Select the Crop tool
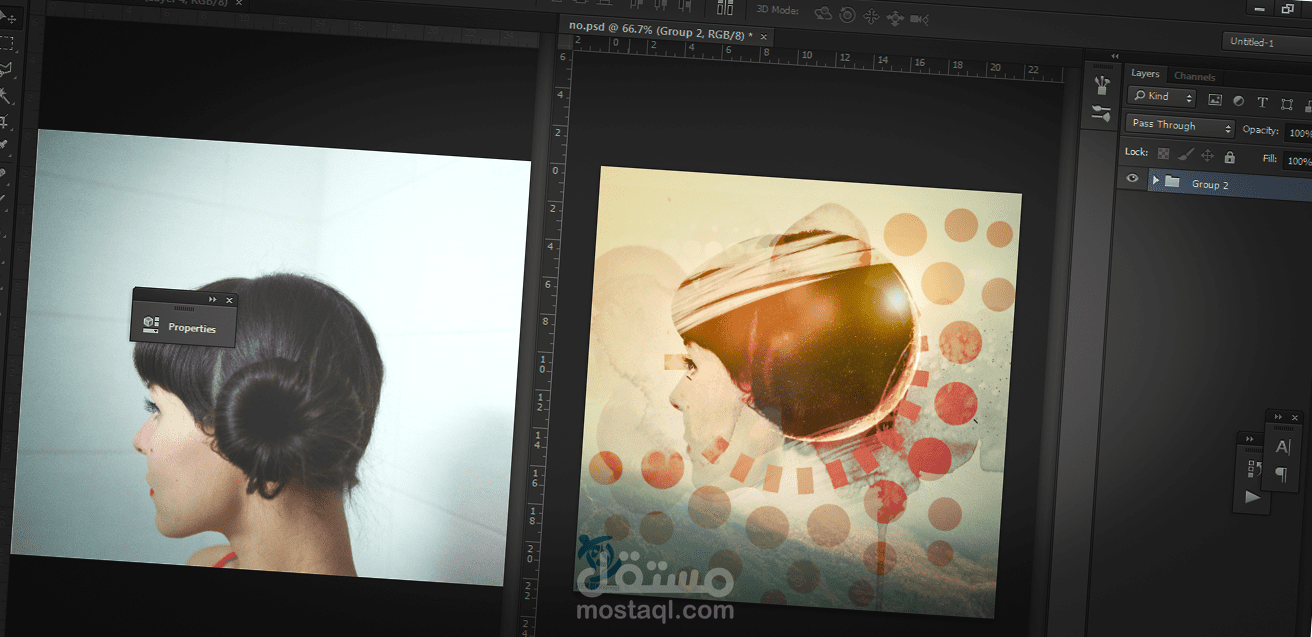The image size is (1312, 637). point(5,122)
